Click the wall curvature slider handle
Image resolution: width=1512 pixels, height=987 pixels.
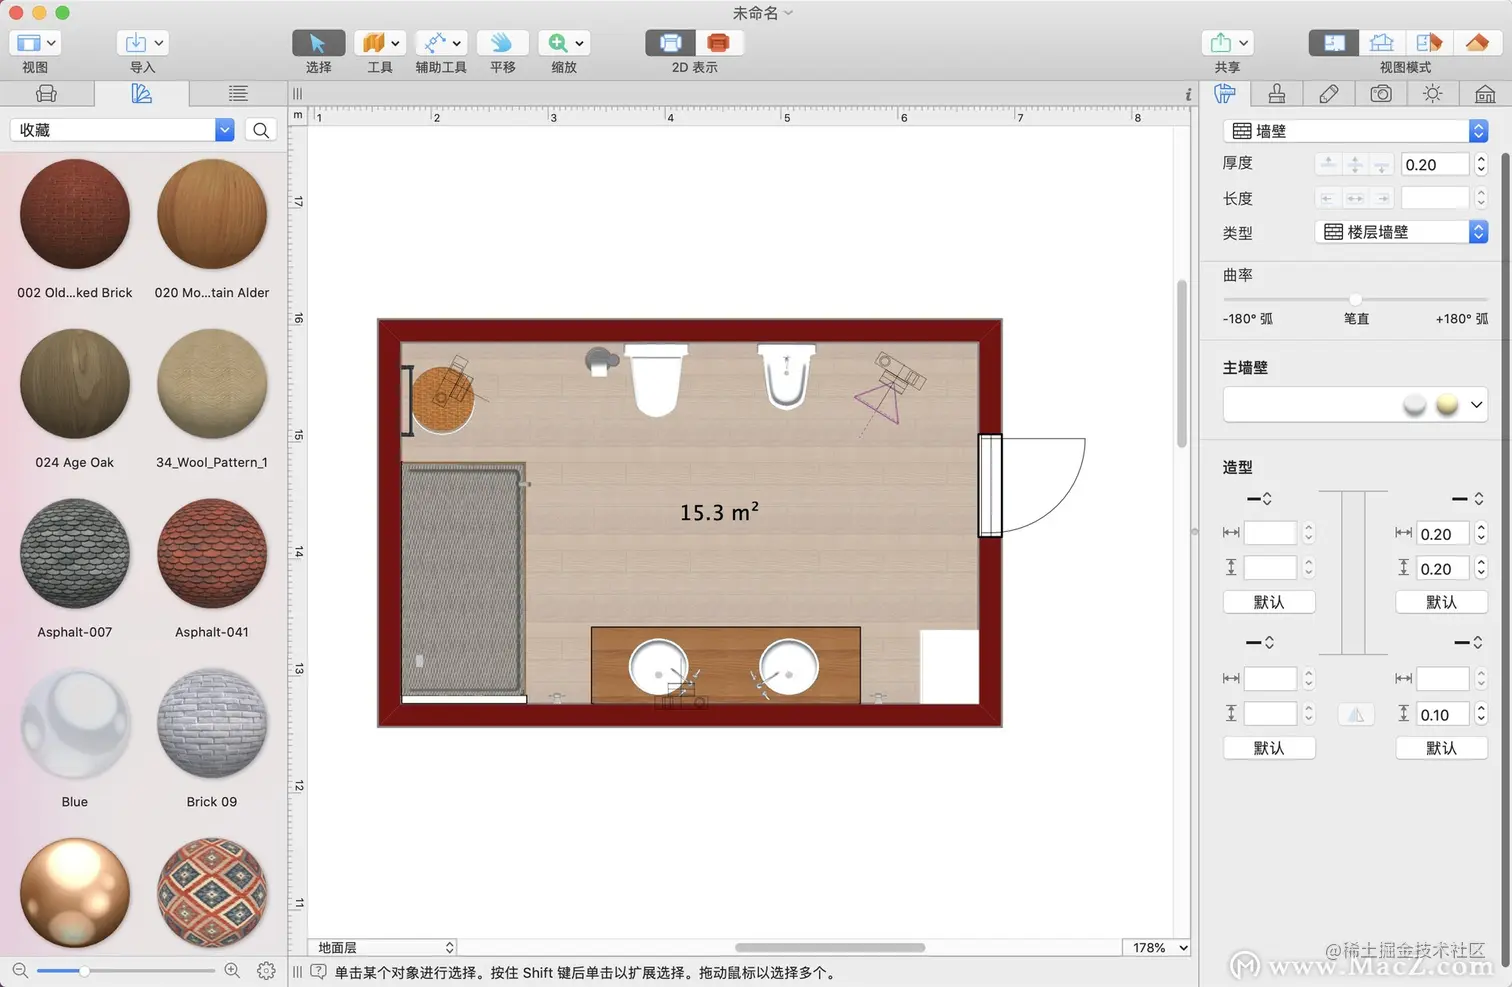[1355, 299]
